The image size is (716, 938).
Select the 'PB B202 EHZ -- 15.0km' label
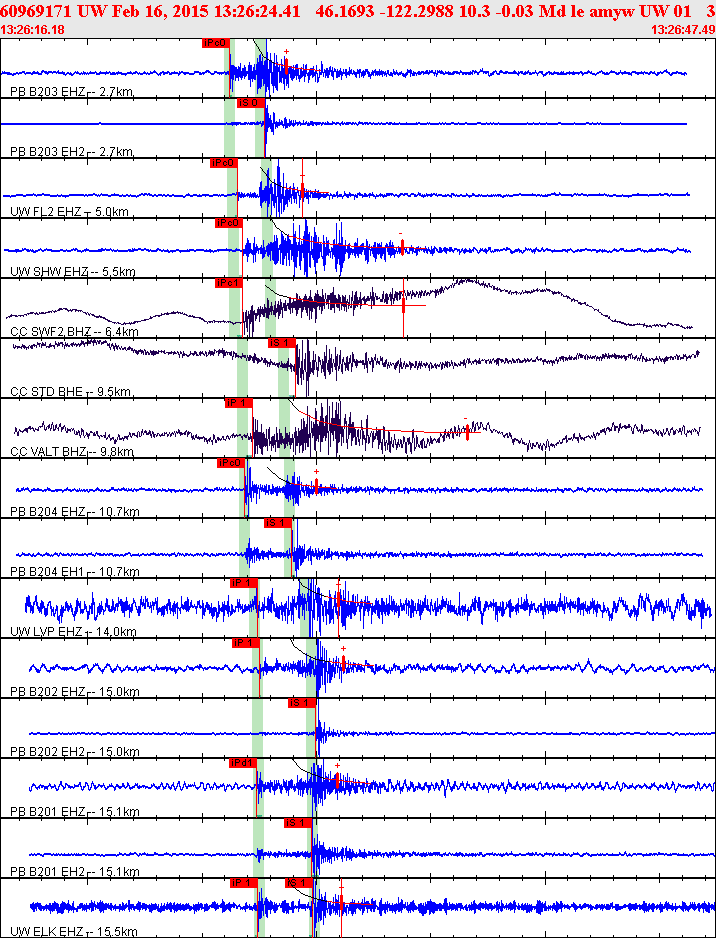75,692
